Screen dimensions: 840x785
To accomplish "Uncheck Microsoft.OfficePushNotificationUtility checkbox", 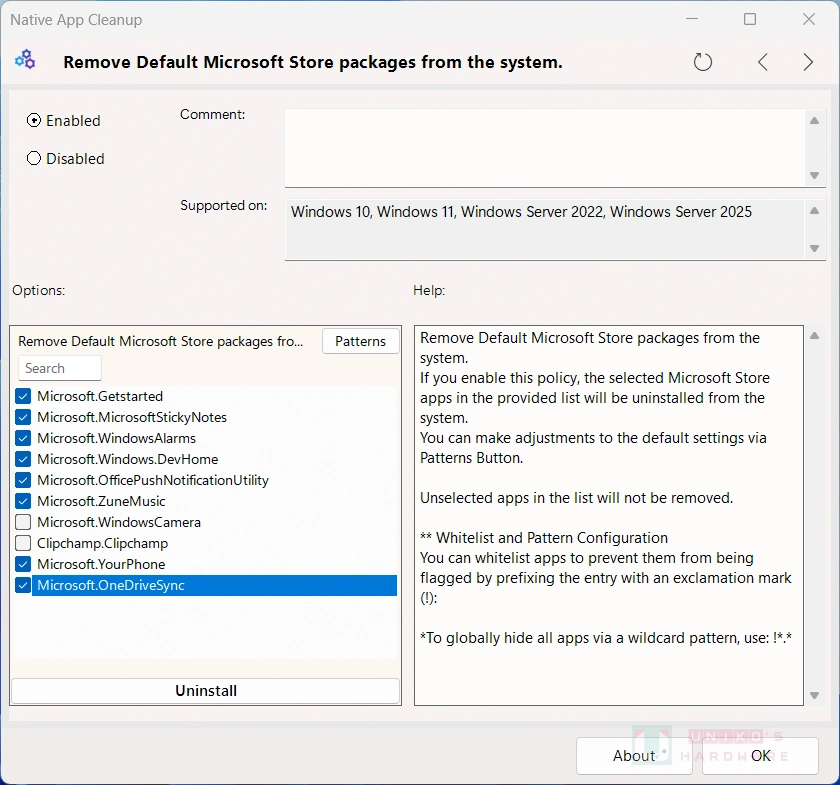I will (23, 480).
